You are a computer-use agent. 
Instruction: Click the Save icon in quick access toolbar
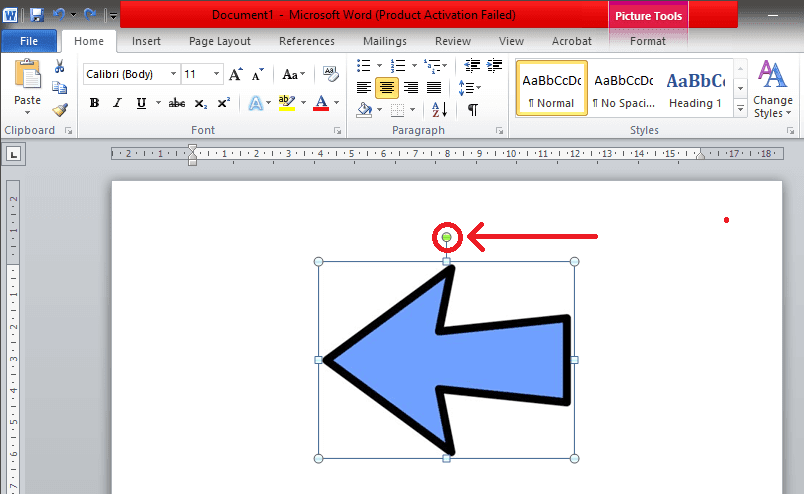[37, 15]
